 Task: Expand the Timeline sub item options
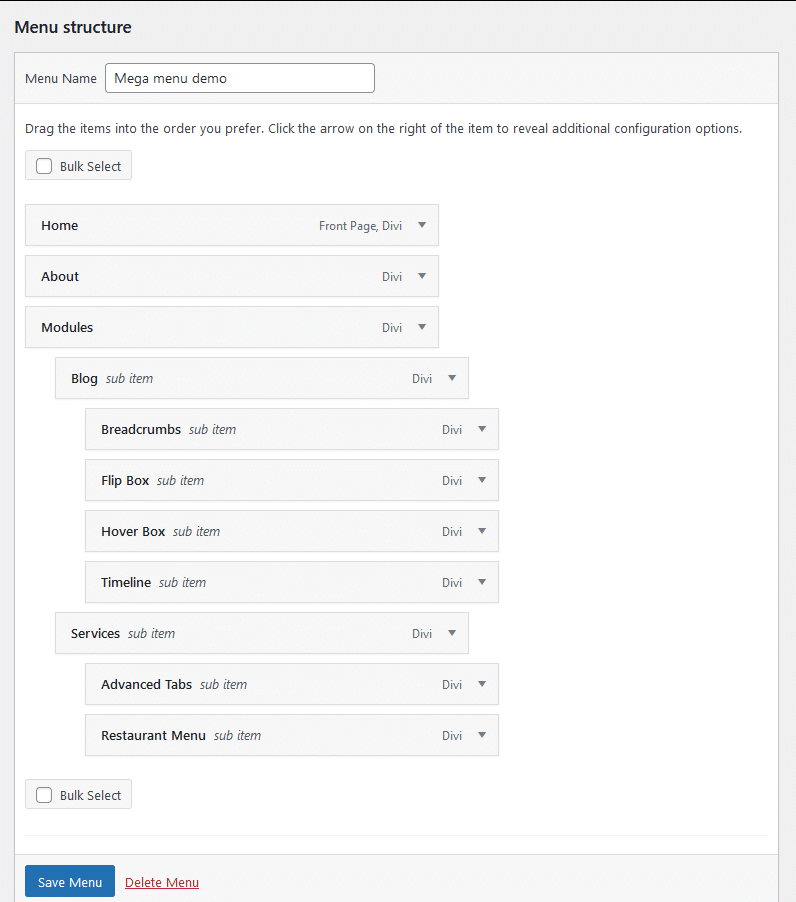(x=483, y=582)
